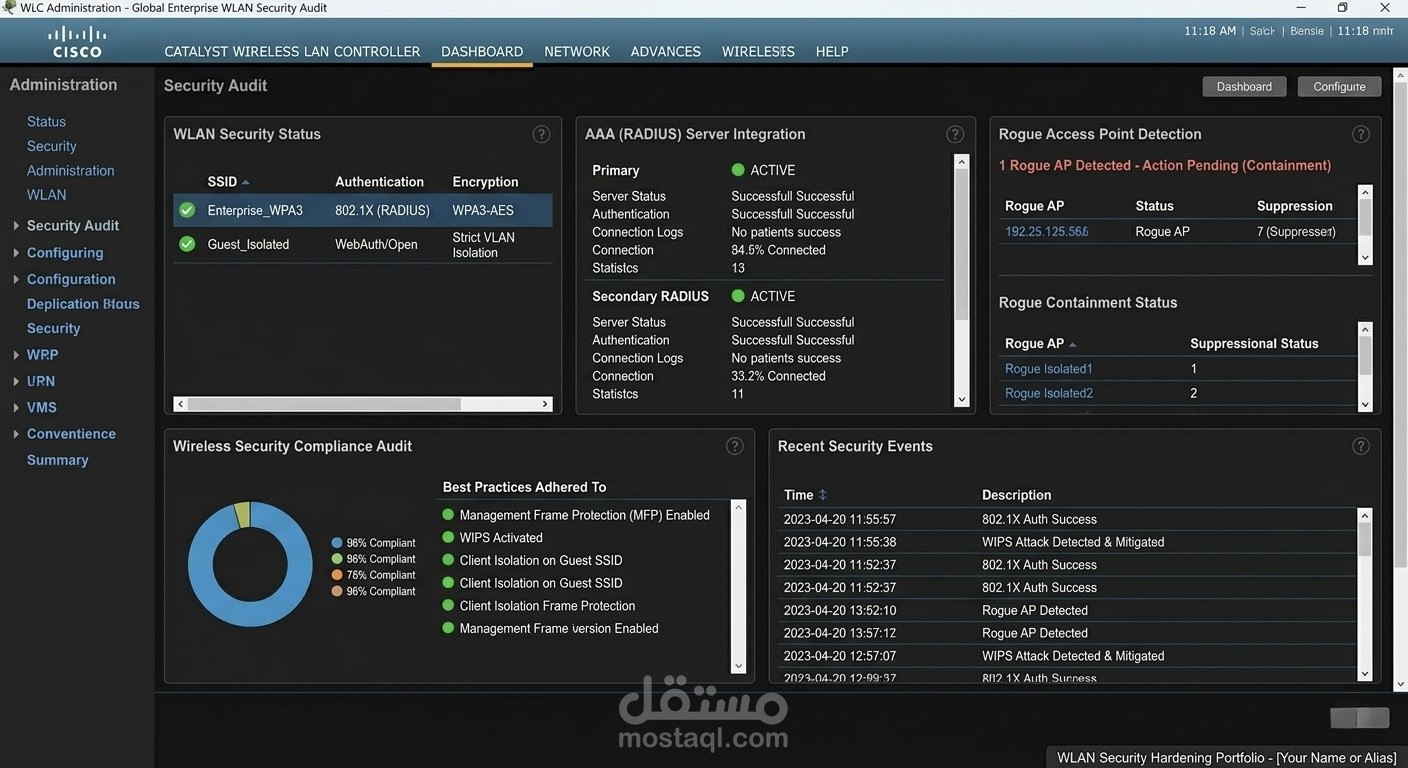Expand Security Audit tree item

[16, 226]
